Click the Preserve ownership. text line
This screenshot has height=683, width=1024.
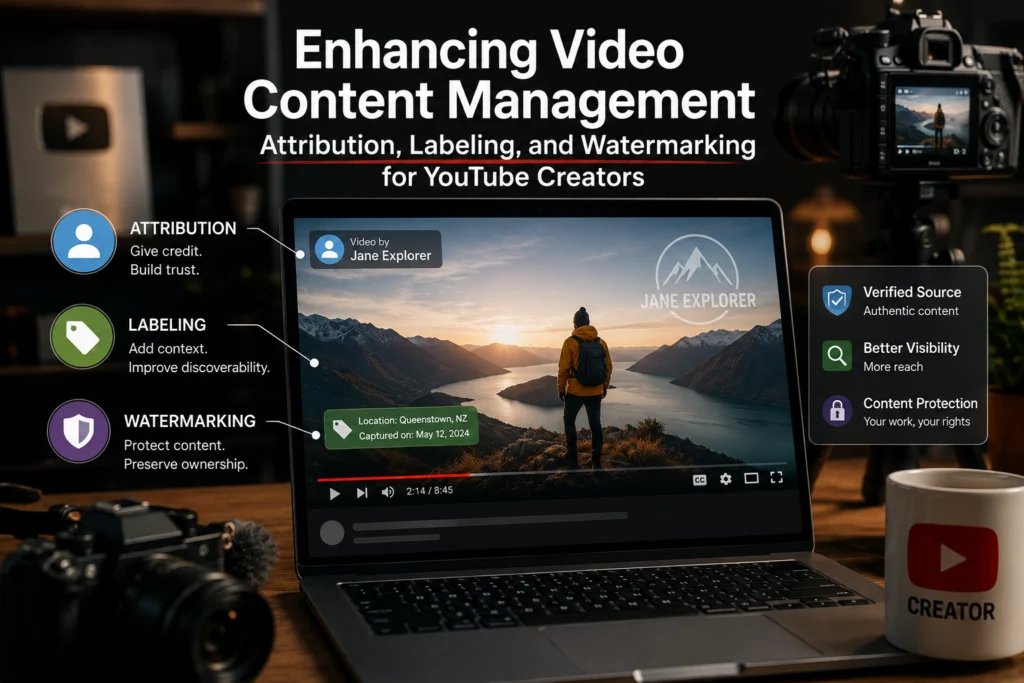(185, 464)
